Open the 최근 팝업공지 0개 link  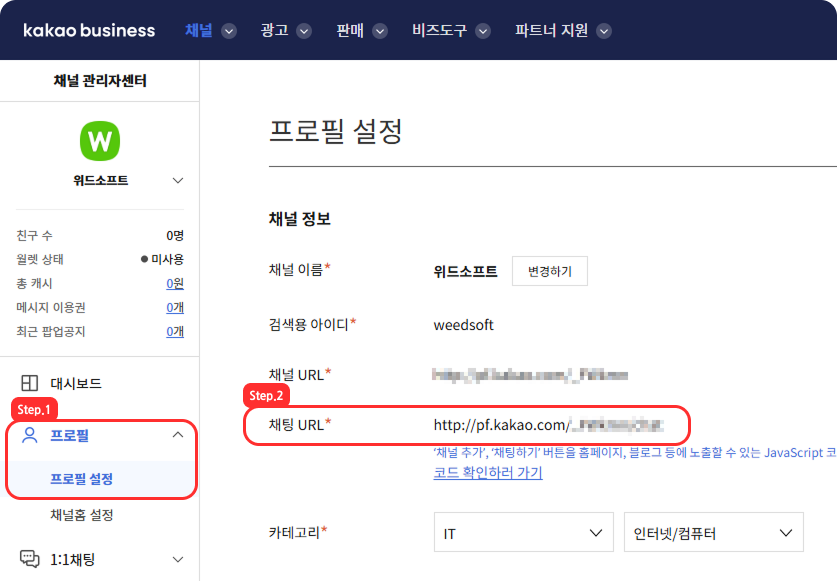tap(175, 332)
